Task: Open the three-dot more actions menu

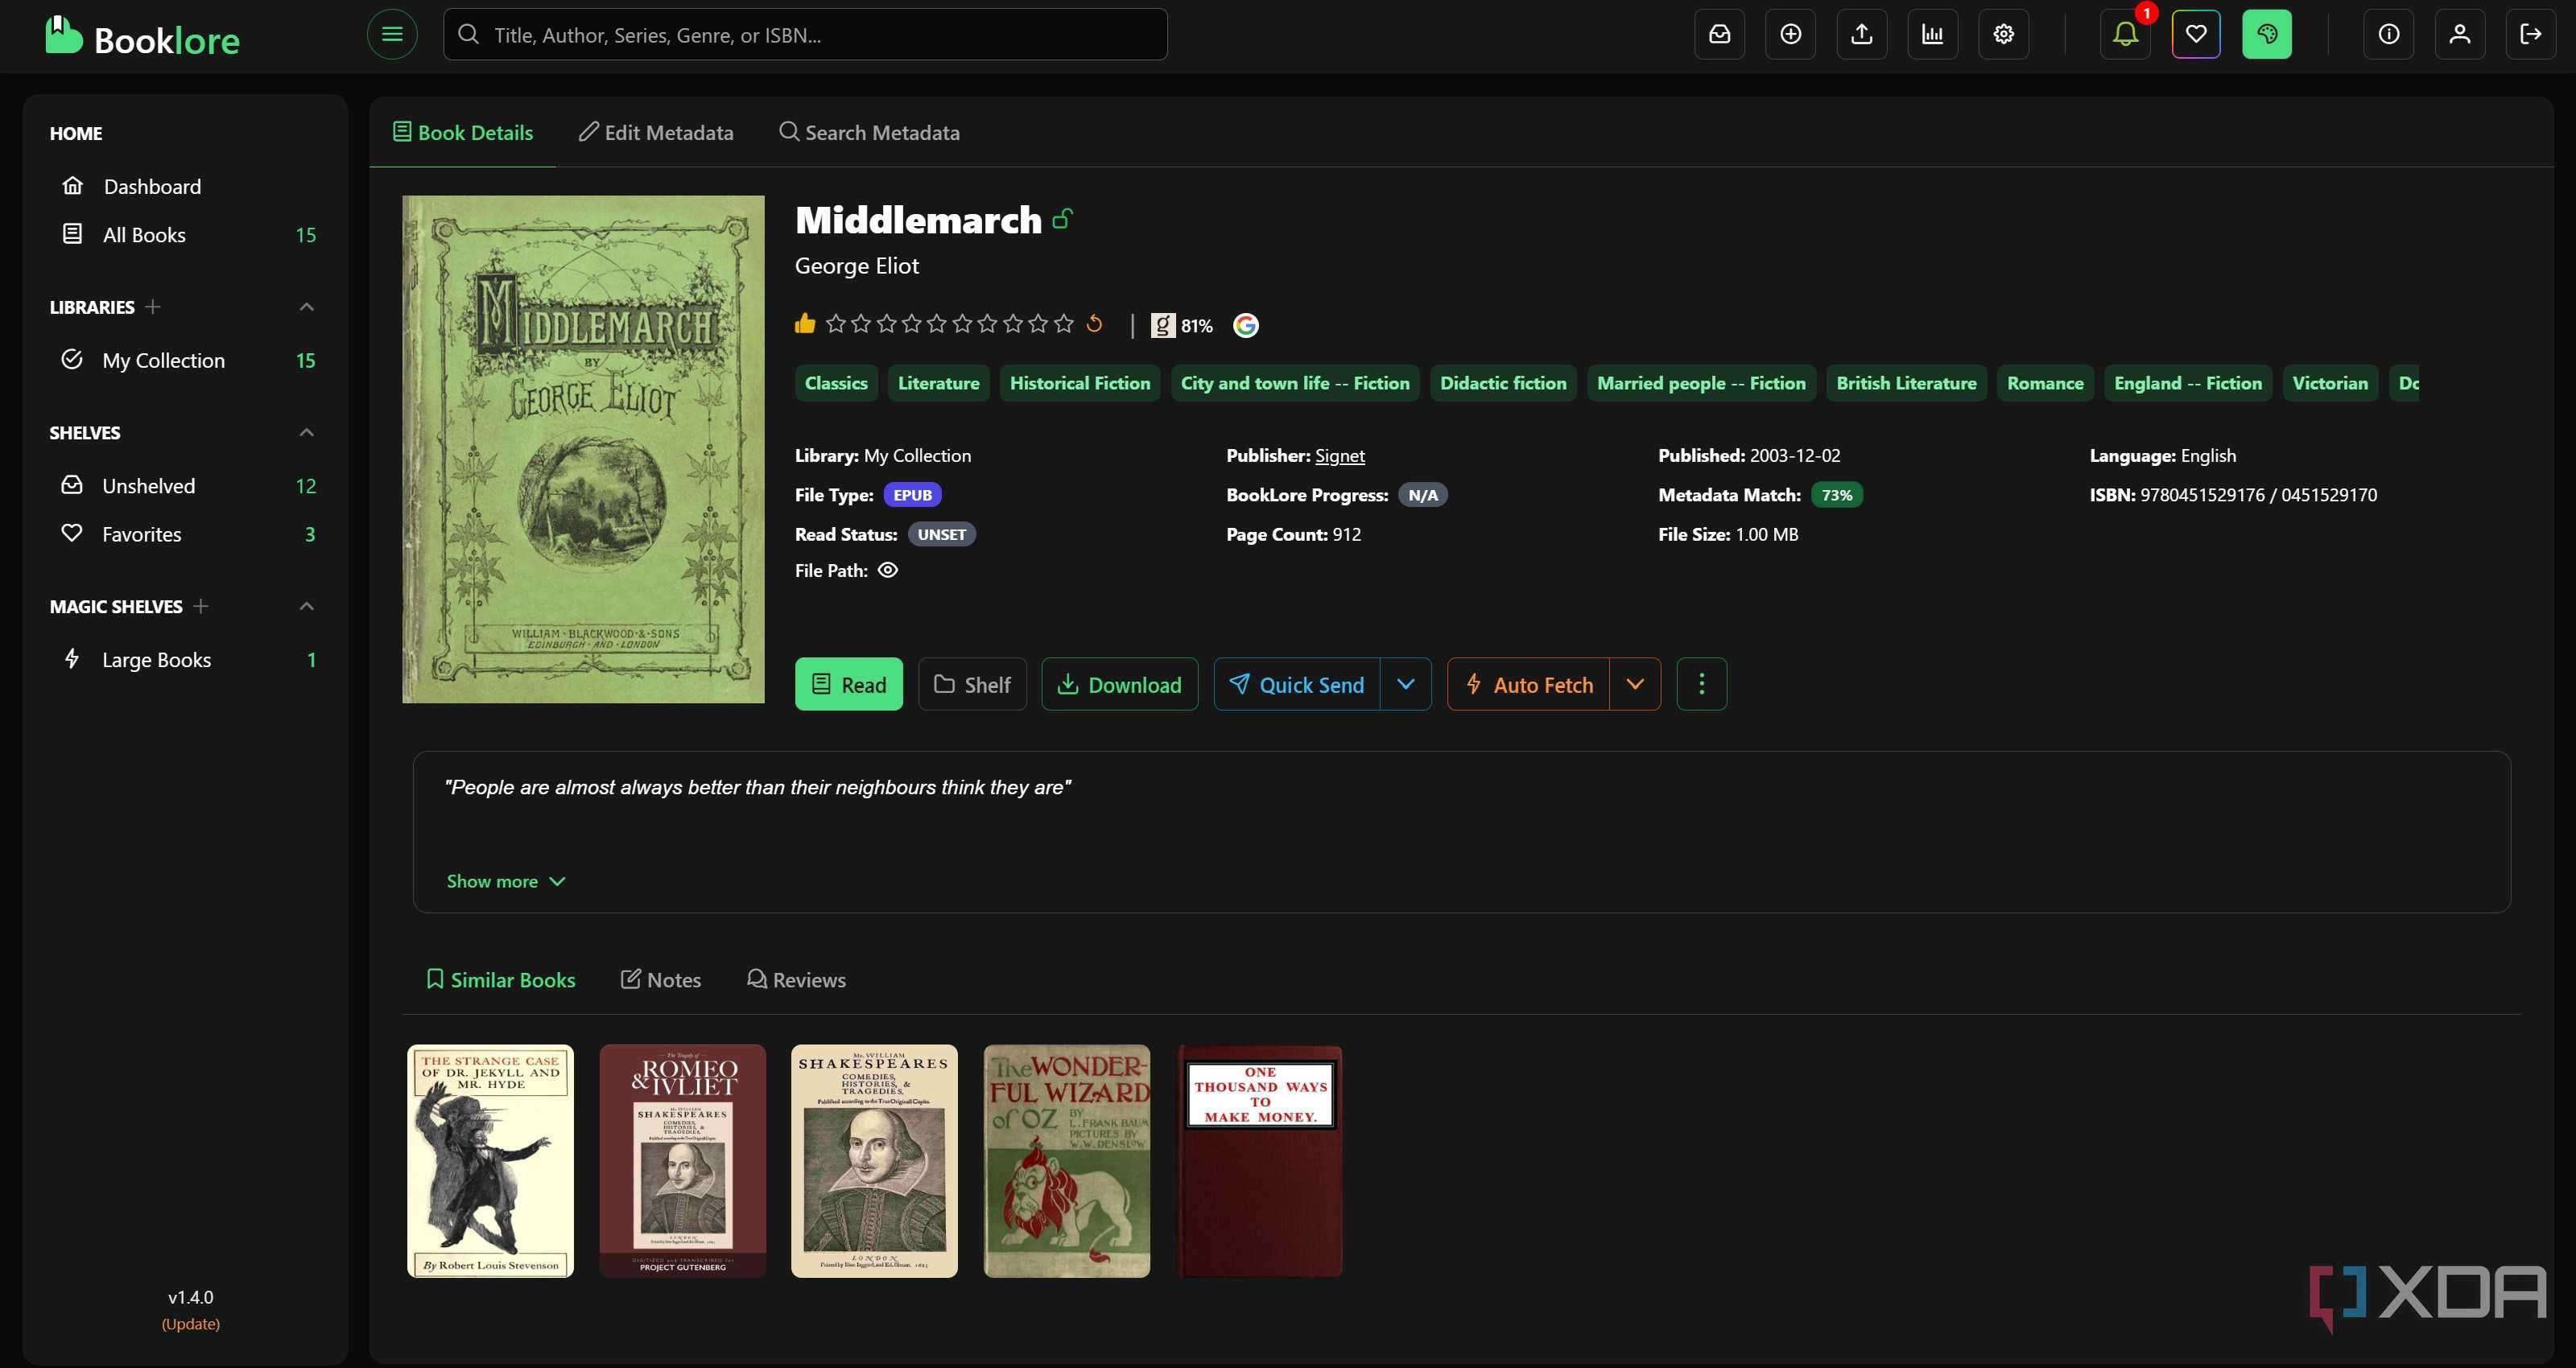Action: (1701, 684)
